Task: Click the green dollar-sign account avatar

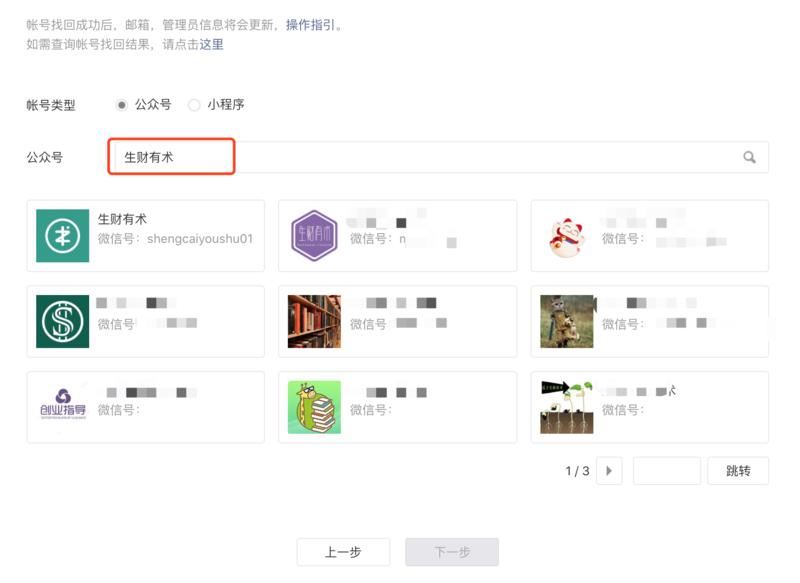Action: [x=60, y=320]
